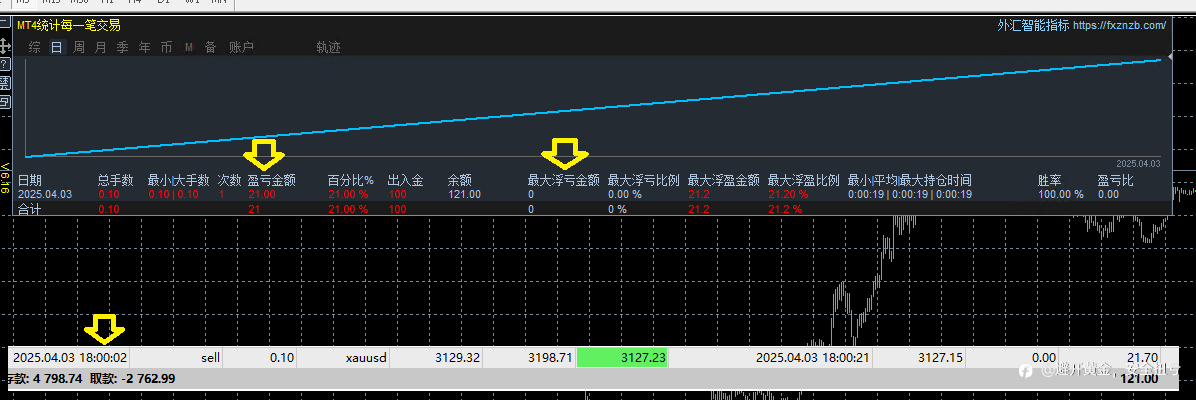Open the 年 yearly tab

click(144, 47)
